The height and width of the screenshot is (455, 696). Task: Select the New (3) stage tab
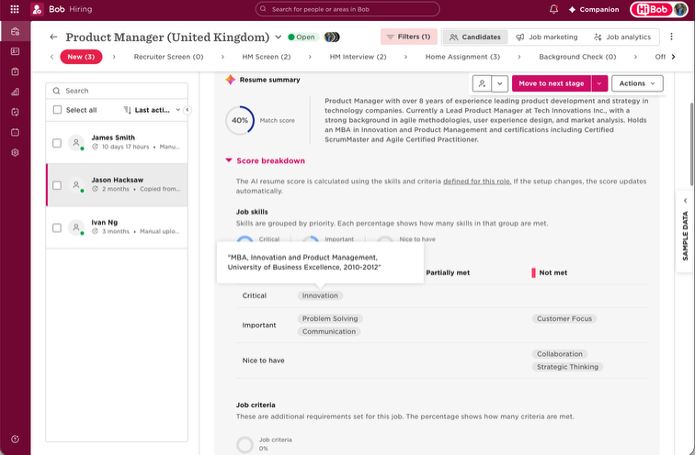(81, 57)
